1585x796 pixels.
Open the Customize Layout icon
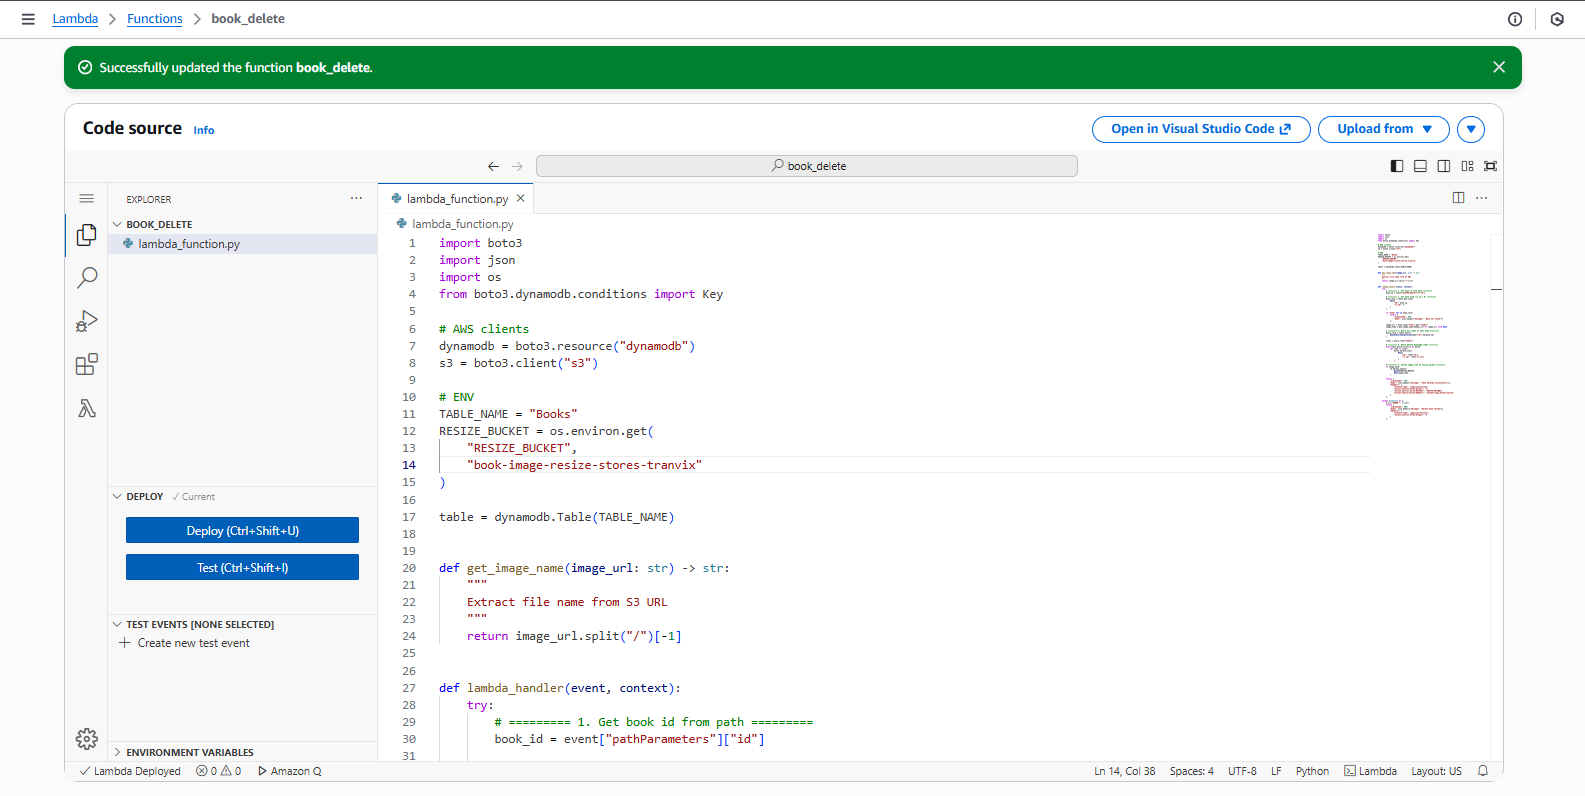(1467, 166)
